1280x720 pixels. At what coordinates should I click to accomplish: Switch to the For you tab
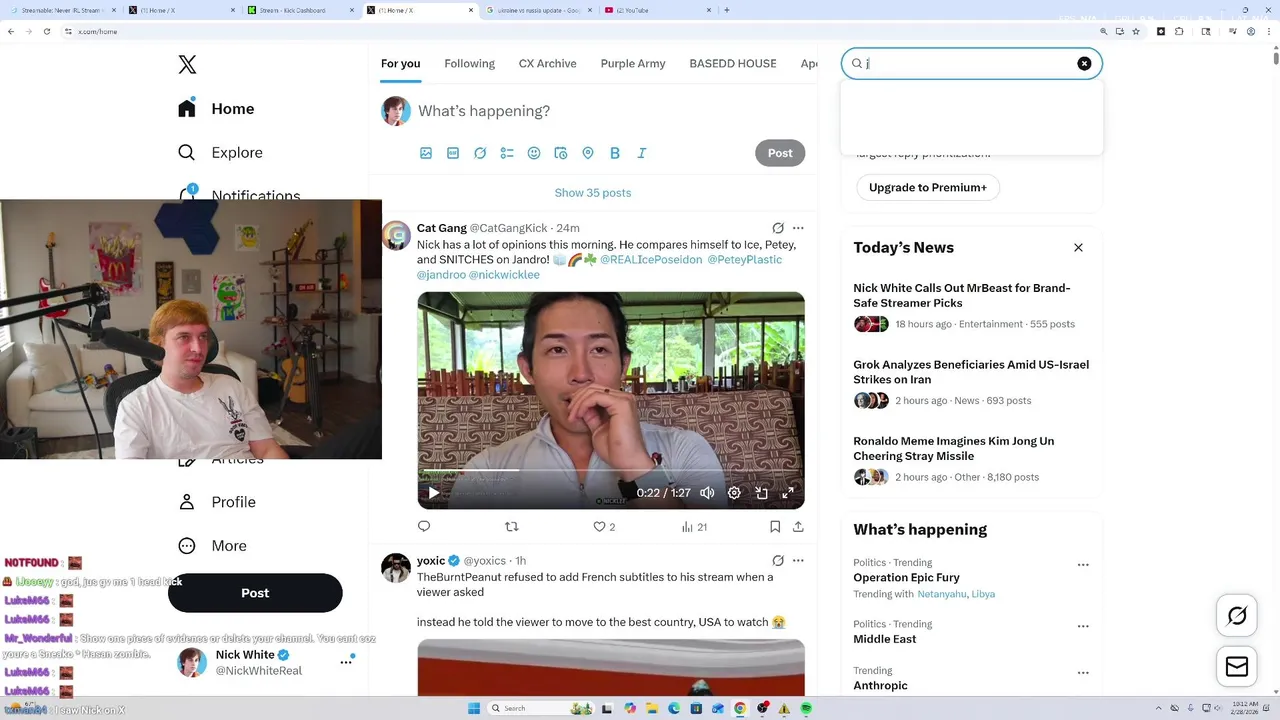400,63
